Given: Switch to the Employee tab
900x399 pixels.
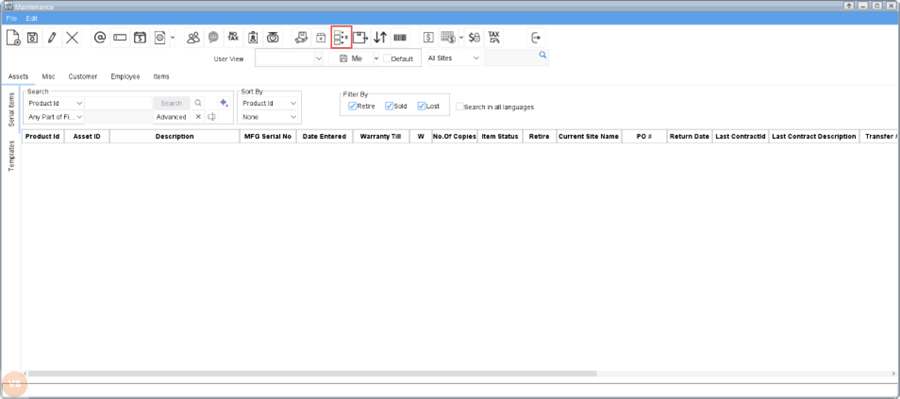Looking at the screenshot, I should [x=125, y=76].
